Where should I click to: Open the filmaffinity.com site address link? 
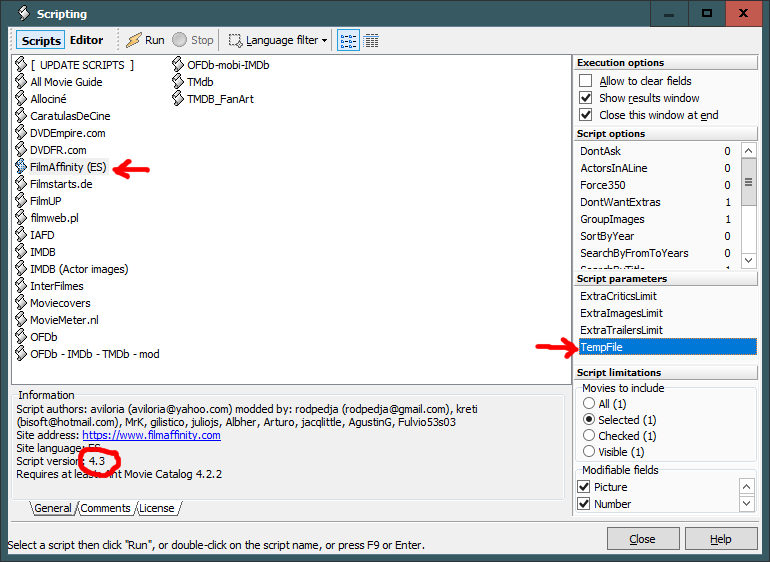151,435
